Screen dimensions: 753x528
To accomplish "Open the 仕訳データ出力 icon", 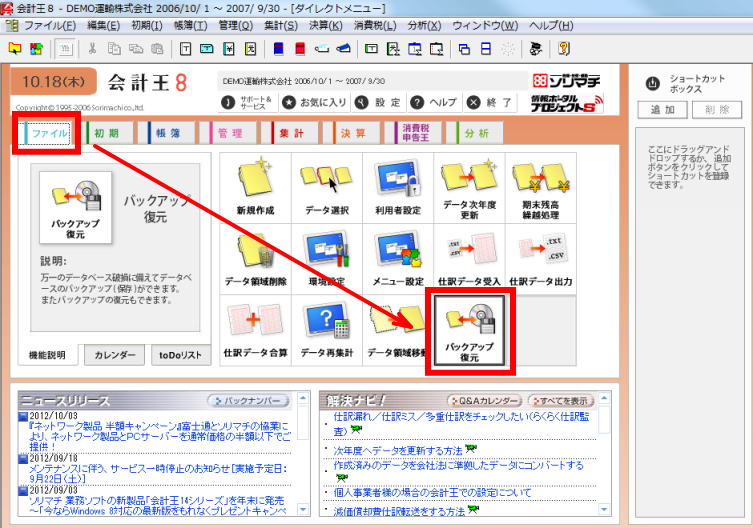I will tap(541, 258).
